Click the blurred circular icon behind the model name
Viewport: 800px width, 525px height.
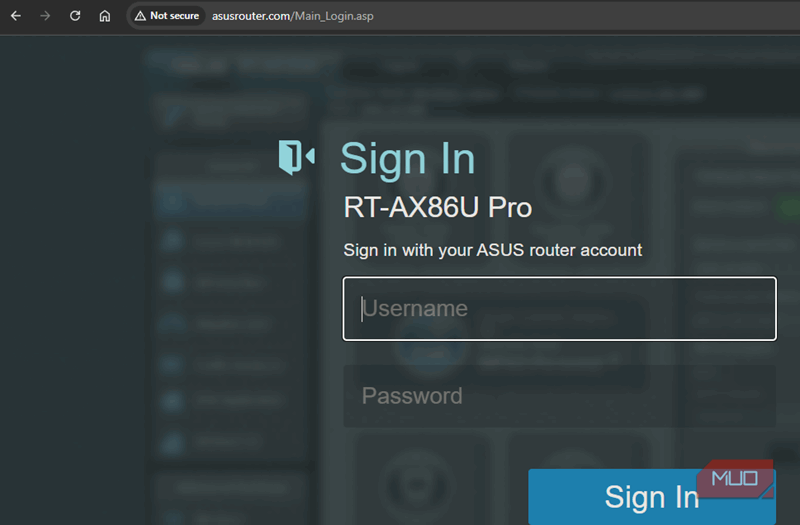[572, 179]
